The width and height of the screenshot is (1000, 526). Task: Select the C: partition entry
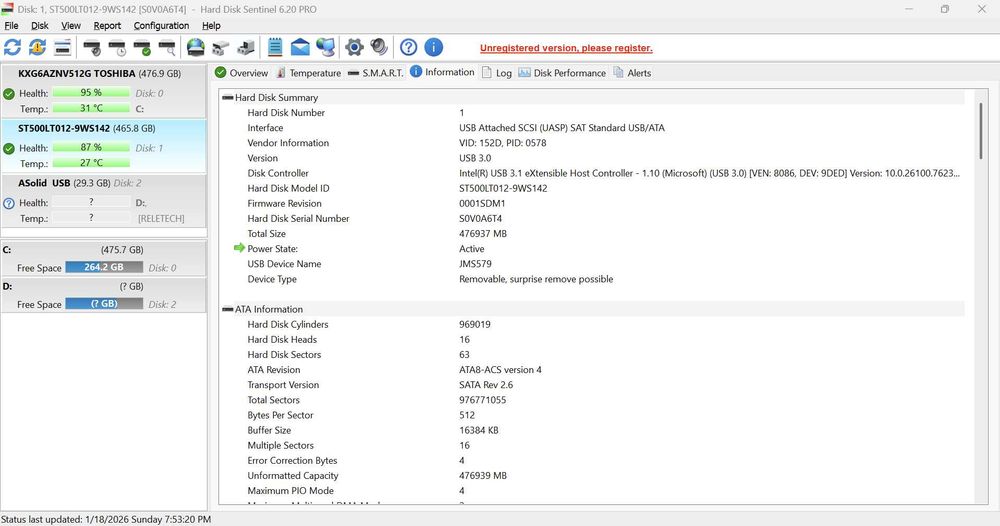[x=103, y=258]
